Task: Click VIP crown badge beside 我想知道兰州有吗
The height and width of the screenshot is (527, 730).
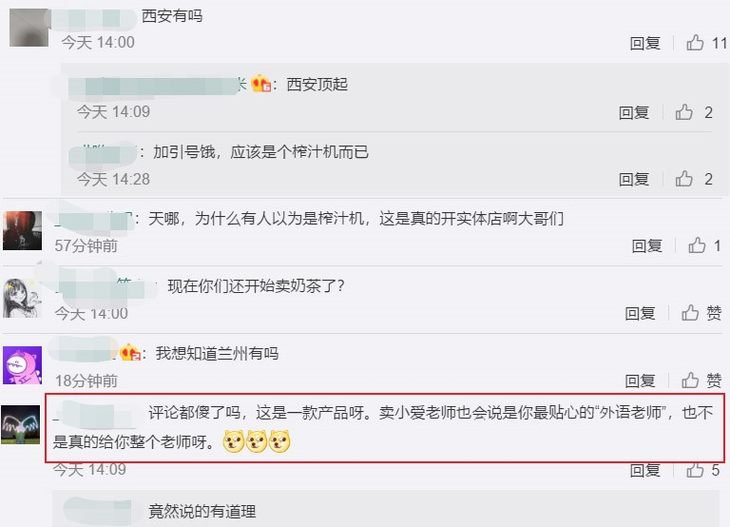Action: 130,353
